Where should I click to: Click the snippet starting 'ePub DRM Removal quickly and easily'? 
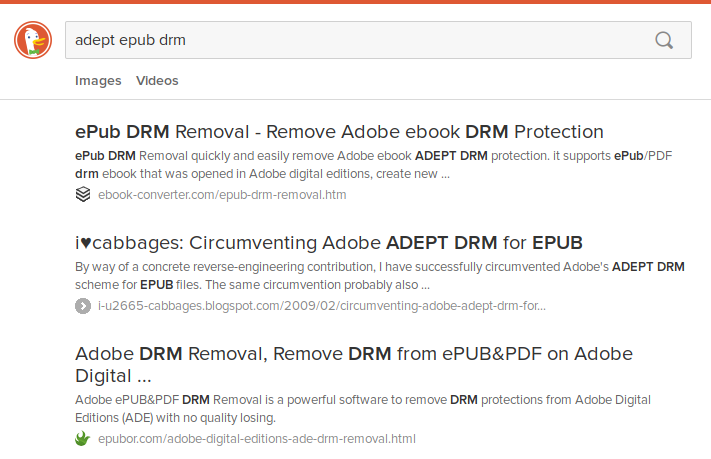pyautogui.click(x=374, y=165)
